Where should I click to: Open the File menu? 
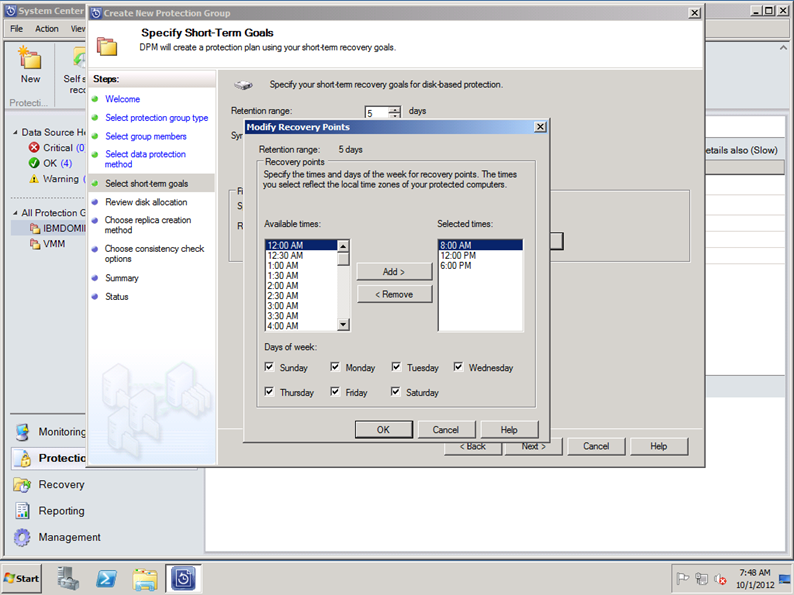[17, 29]
